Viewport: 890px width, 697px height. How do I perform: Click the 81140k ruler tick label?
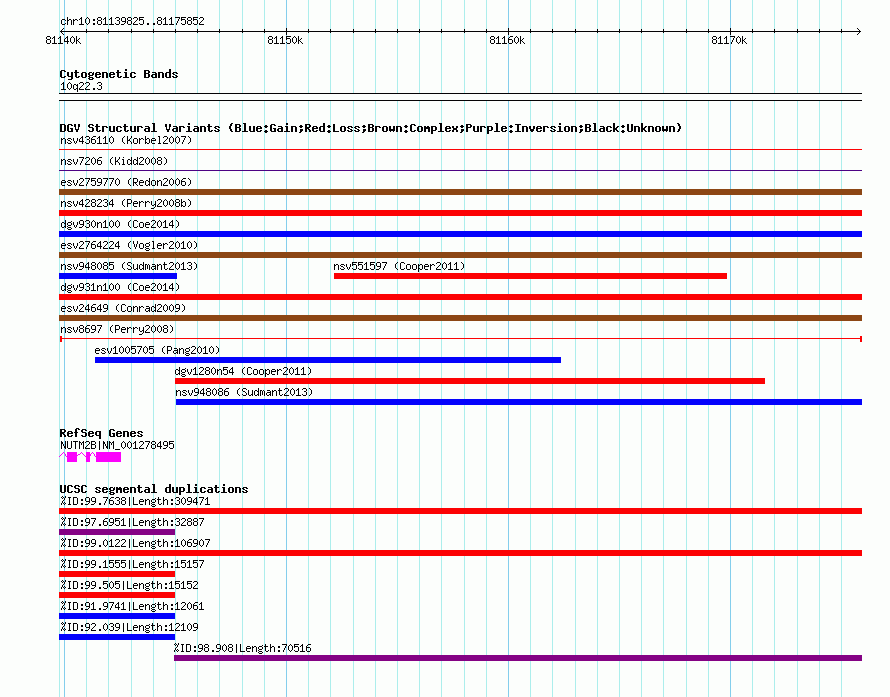click(63, 41)
